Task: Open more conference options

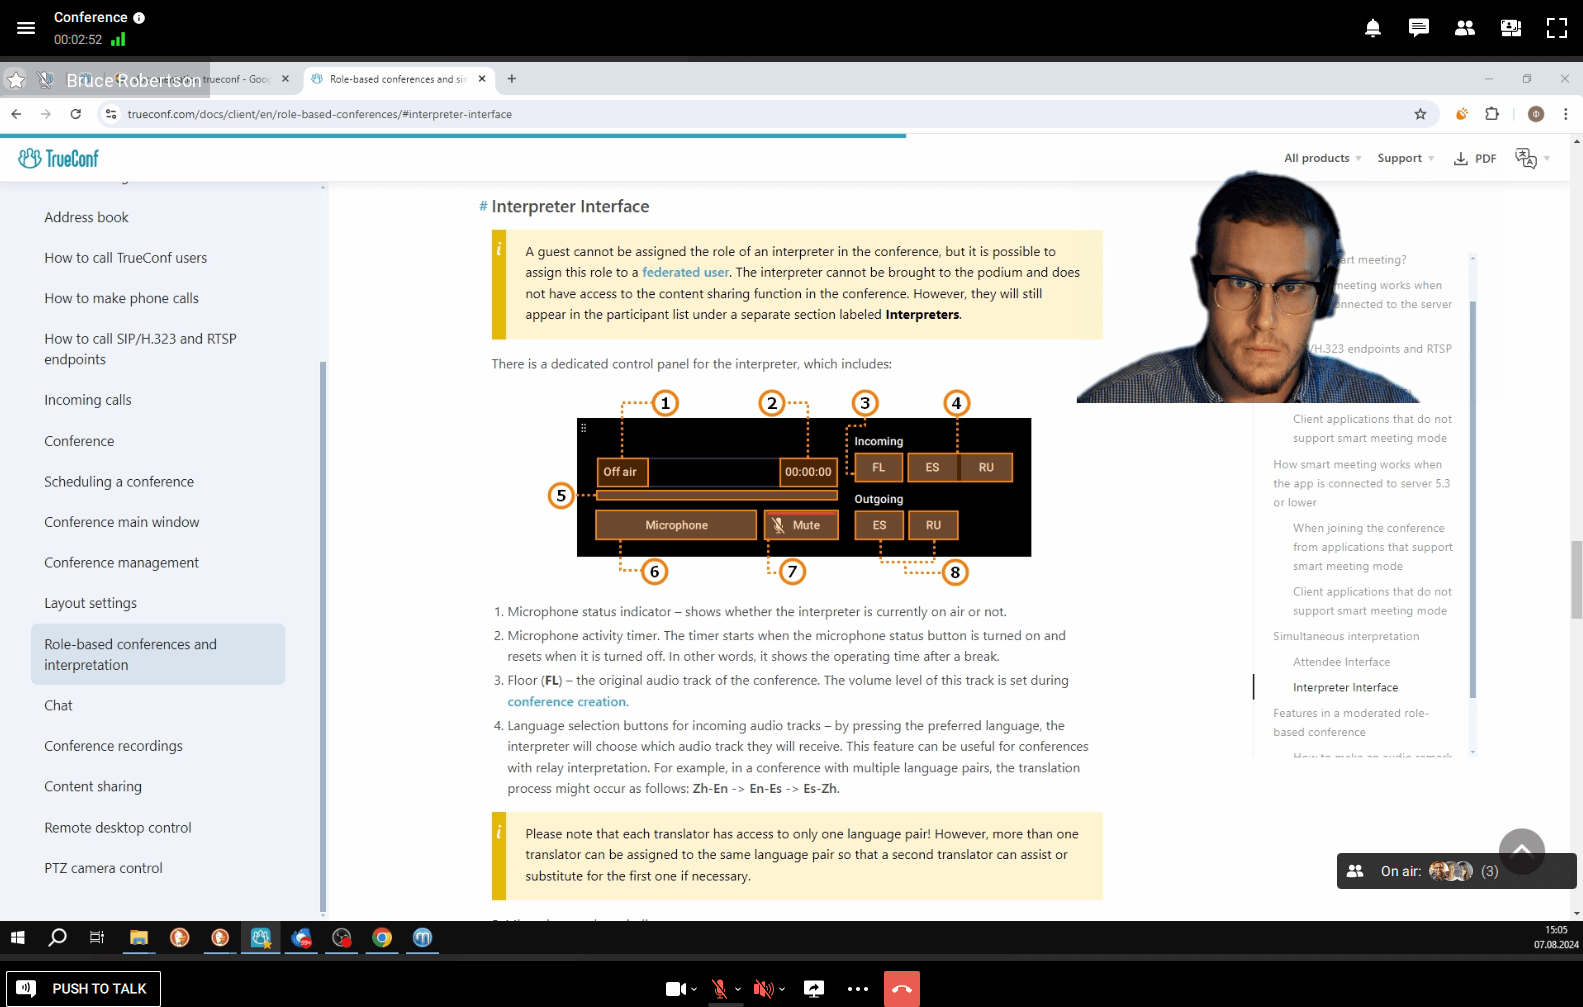Action: 858,989
